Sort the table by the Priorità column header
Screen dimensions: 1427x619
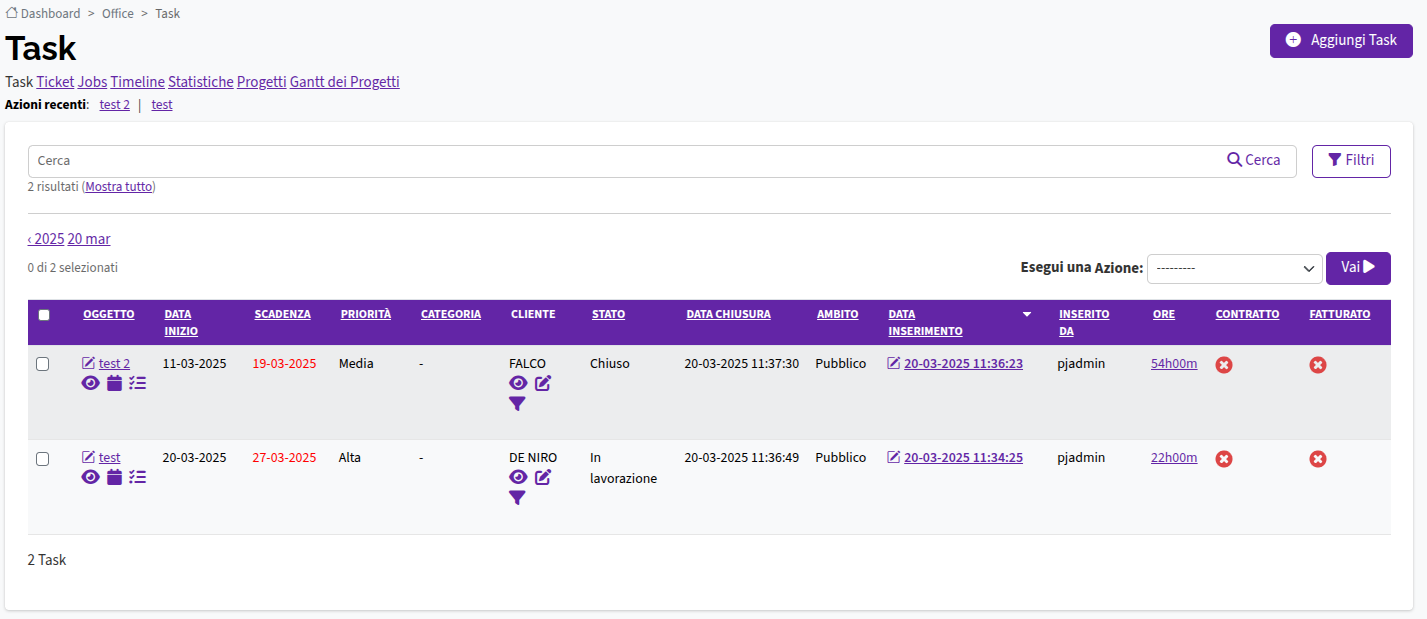(366, 314)
